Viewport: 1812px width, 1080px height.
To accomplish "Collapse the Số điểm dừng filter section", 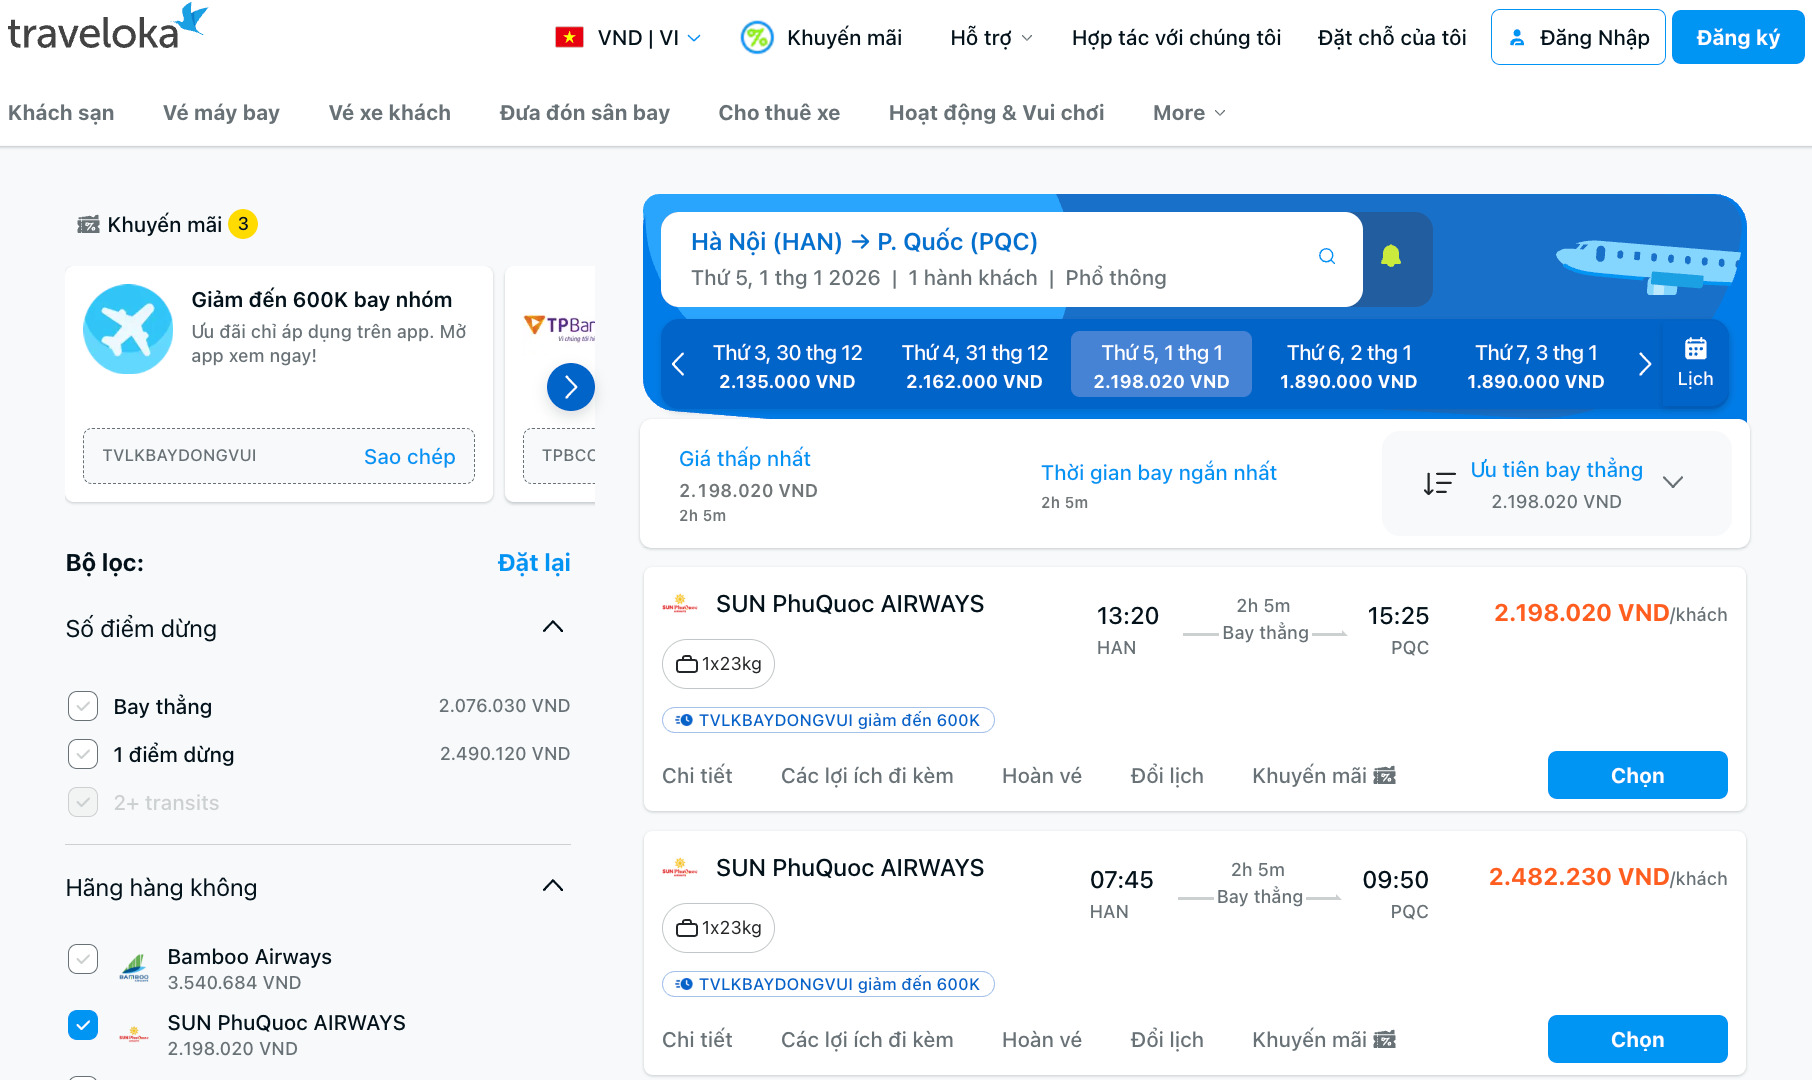I will coord(552,627).
